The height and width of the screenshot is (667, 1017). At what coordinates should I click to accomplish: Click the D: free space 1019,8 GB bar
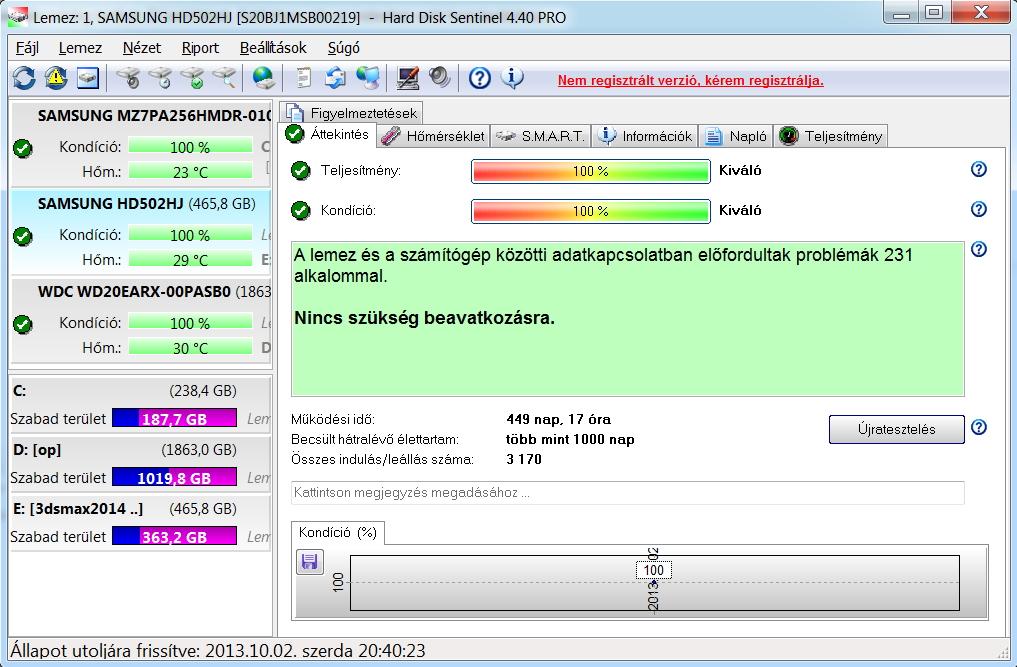tap(174, 478)
